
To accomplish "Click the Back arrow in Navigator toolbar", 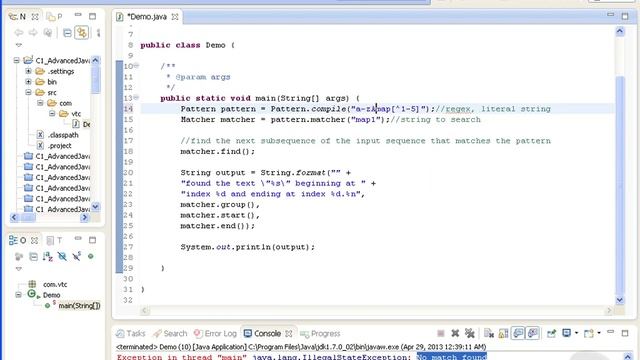I will (18, 33).
